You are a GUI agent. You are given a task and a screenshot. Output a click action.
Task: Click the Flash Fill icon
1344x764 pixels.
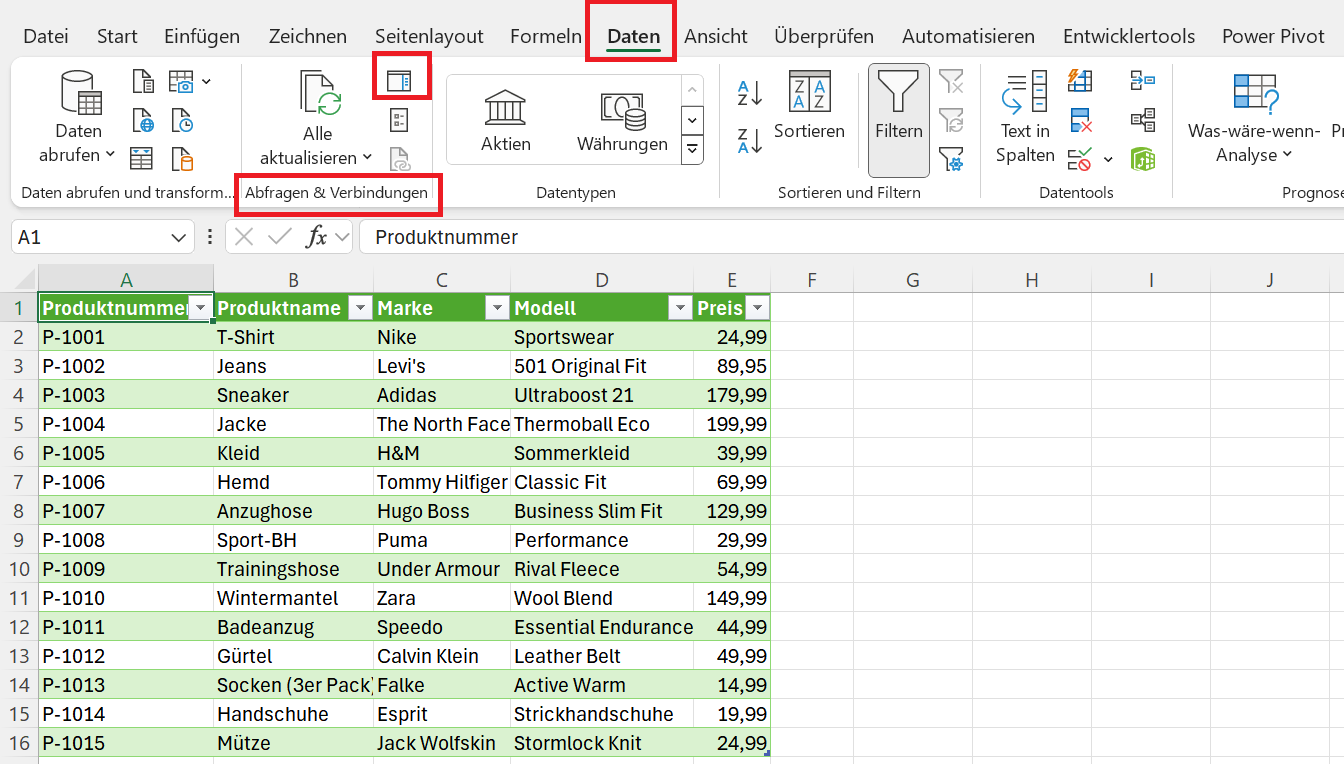[1080, 82]
